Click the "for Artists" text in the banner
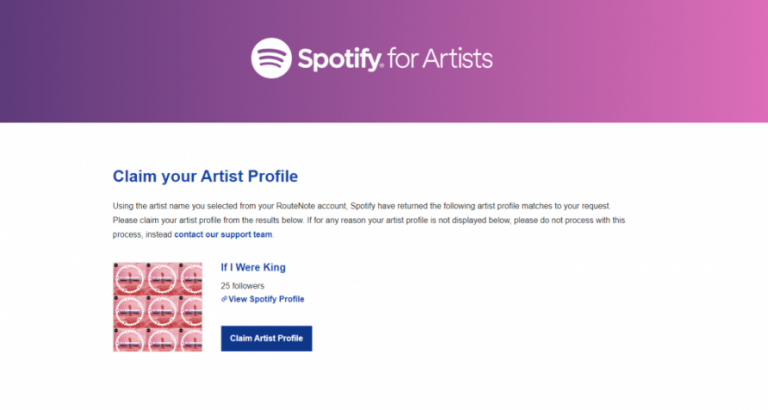This screenshot has width=768, height=410. pos(440,58)
